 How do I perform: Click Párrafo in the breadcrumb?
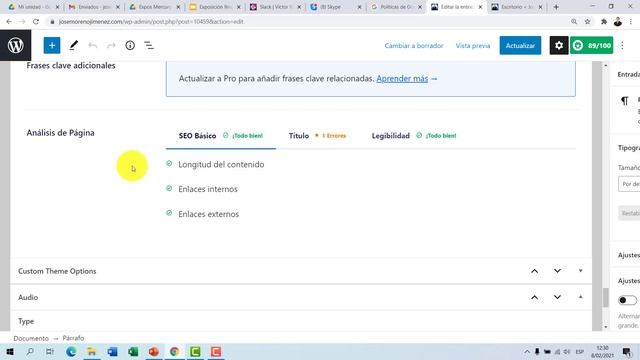73,338
